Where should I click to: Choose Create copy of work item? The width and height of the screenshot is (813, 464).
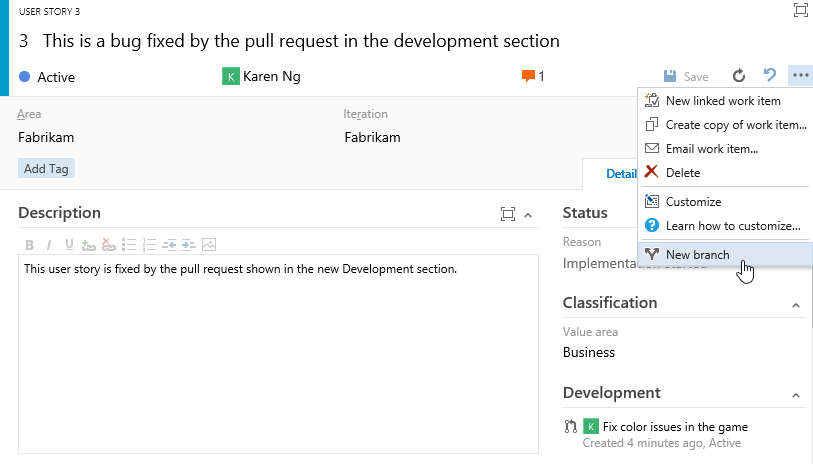pos(725,125)
